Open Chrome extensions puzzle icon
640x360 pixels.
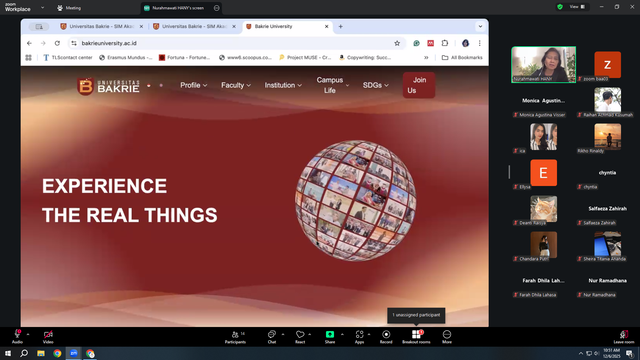[445, 43]
